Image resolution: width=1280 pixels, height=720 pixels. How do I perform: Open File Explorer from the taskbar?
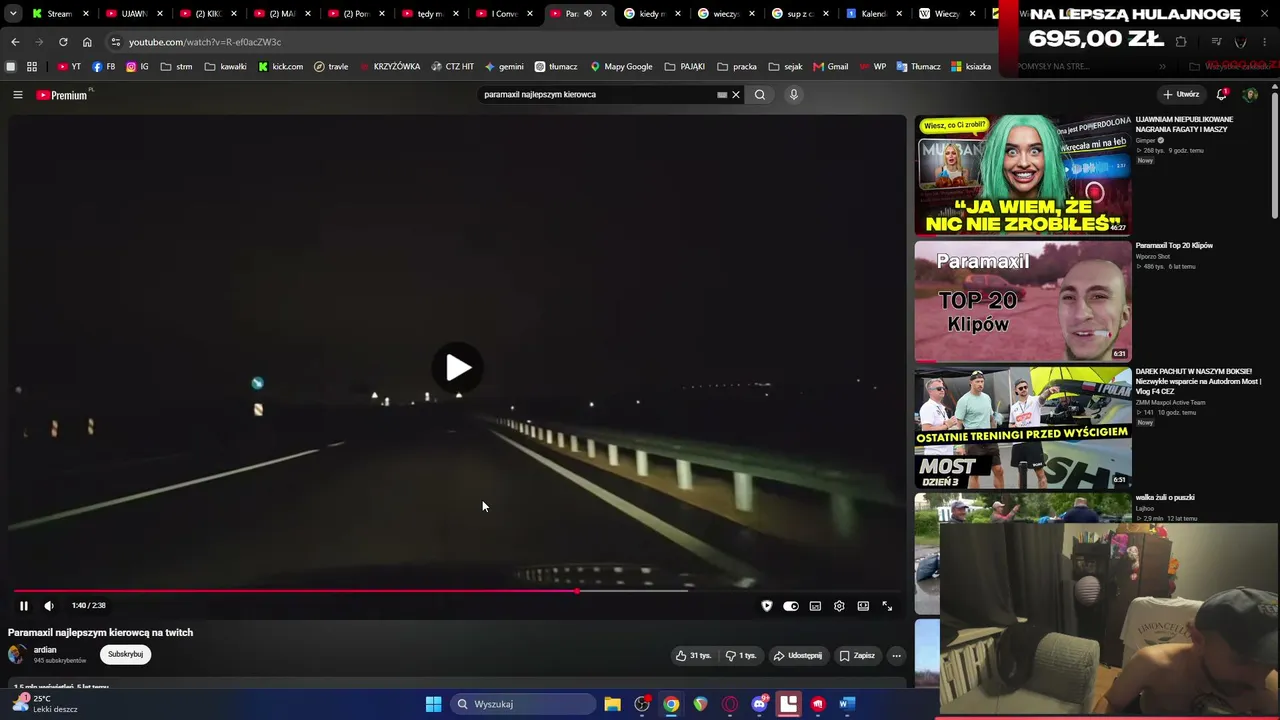click(613, 704)
